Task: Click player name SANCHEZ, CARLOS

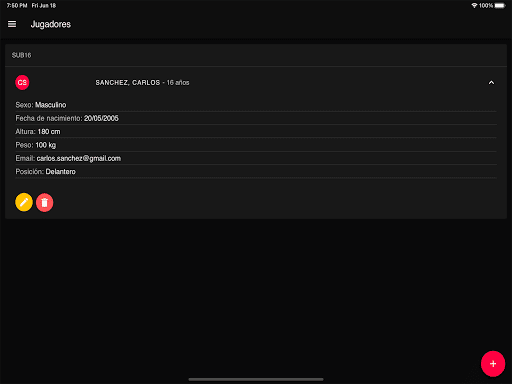Action: [128, 83]
